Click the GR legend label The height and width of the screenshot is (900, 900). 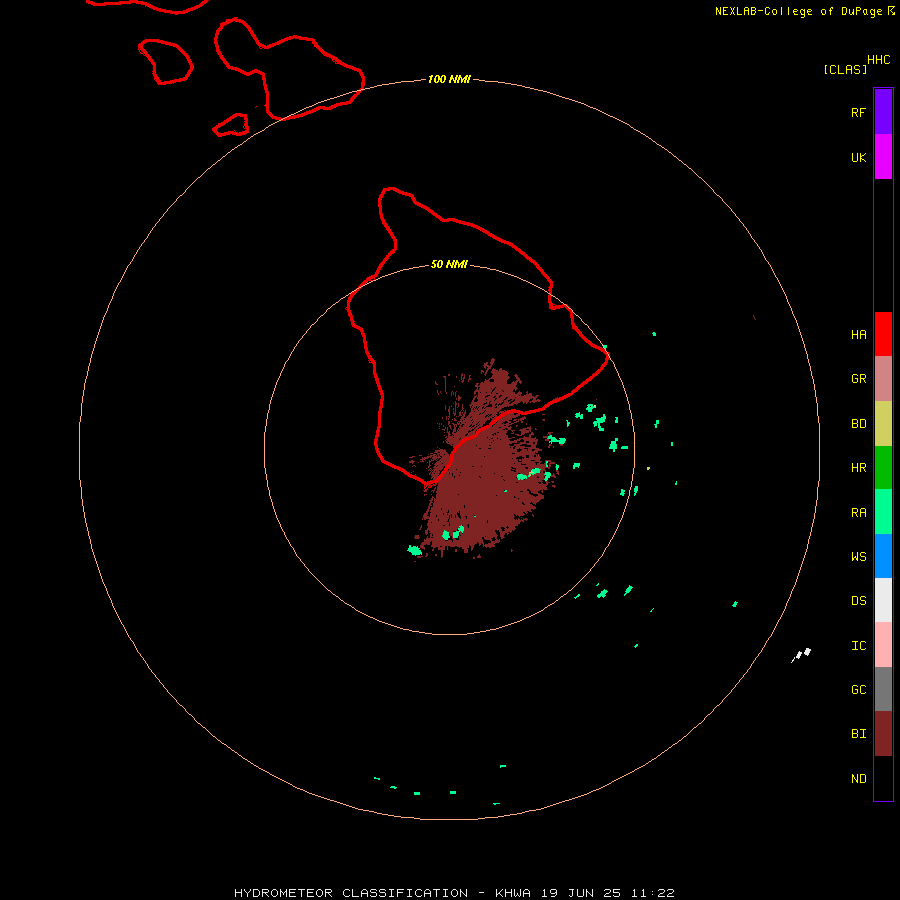coord(858,379)
